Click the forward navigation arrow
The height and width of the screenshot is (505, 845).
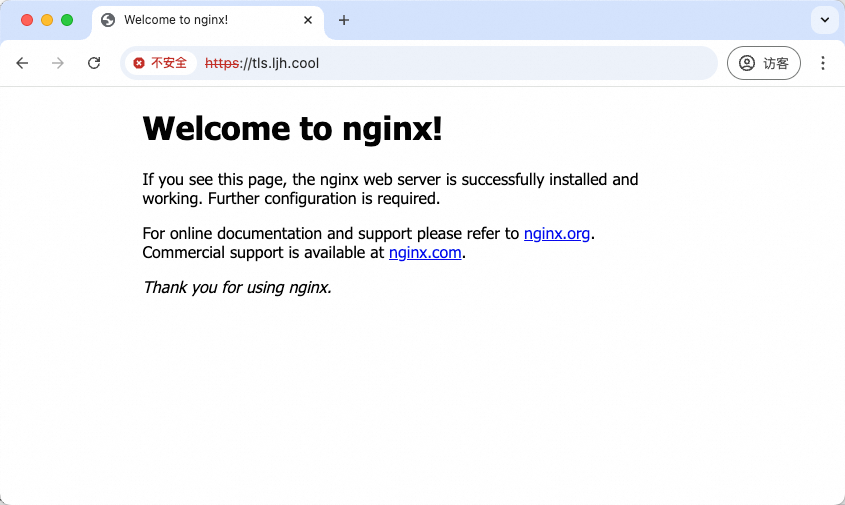pyautogui.click(x=58, y=63)
